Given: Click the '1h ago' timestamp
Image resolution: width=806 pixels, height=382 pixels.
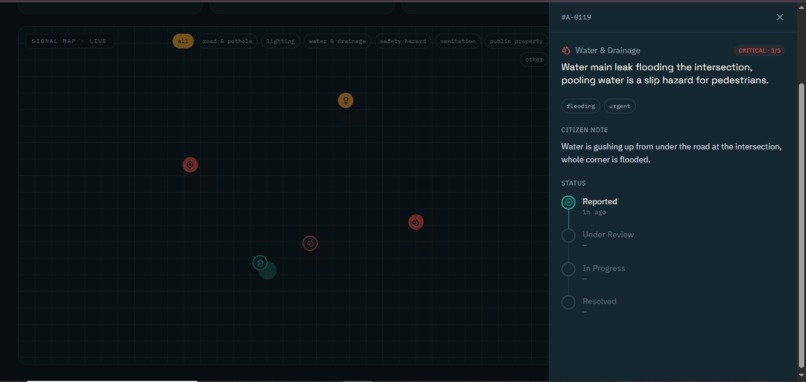Looking at the screenshot, I should tap(594, 212).
